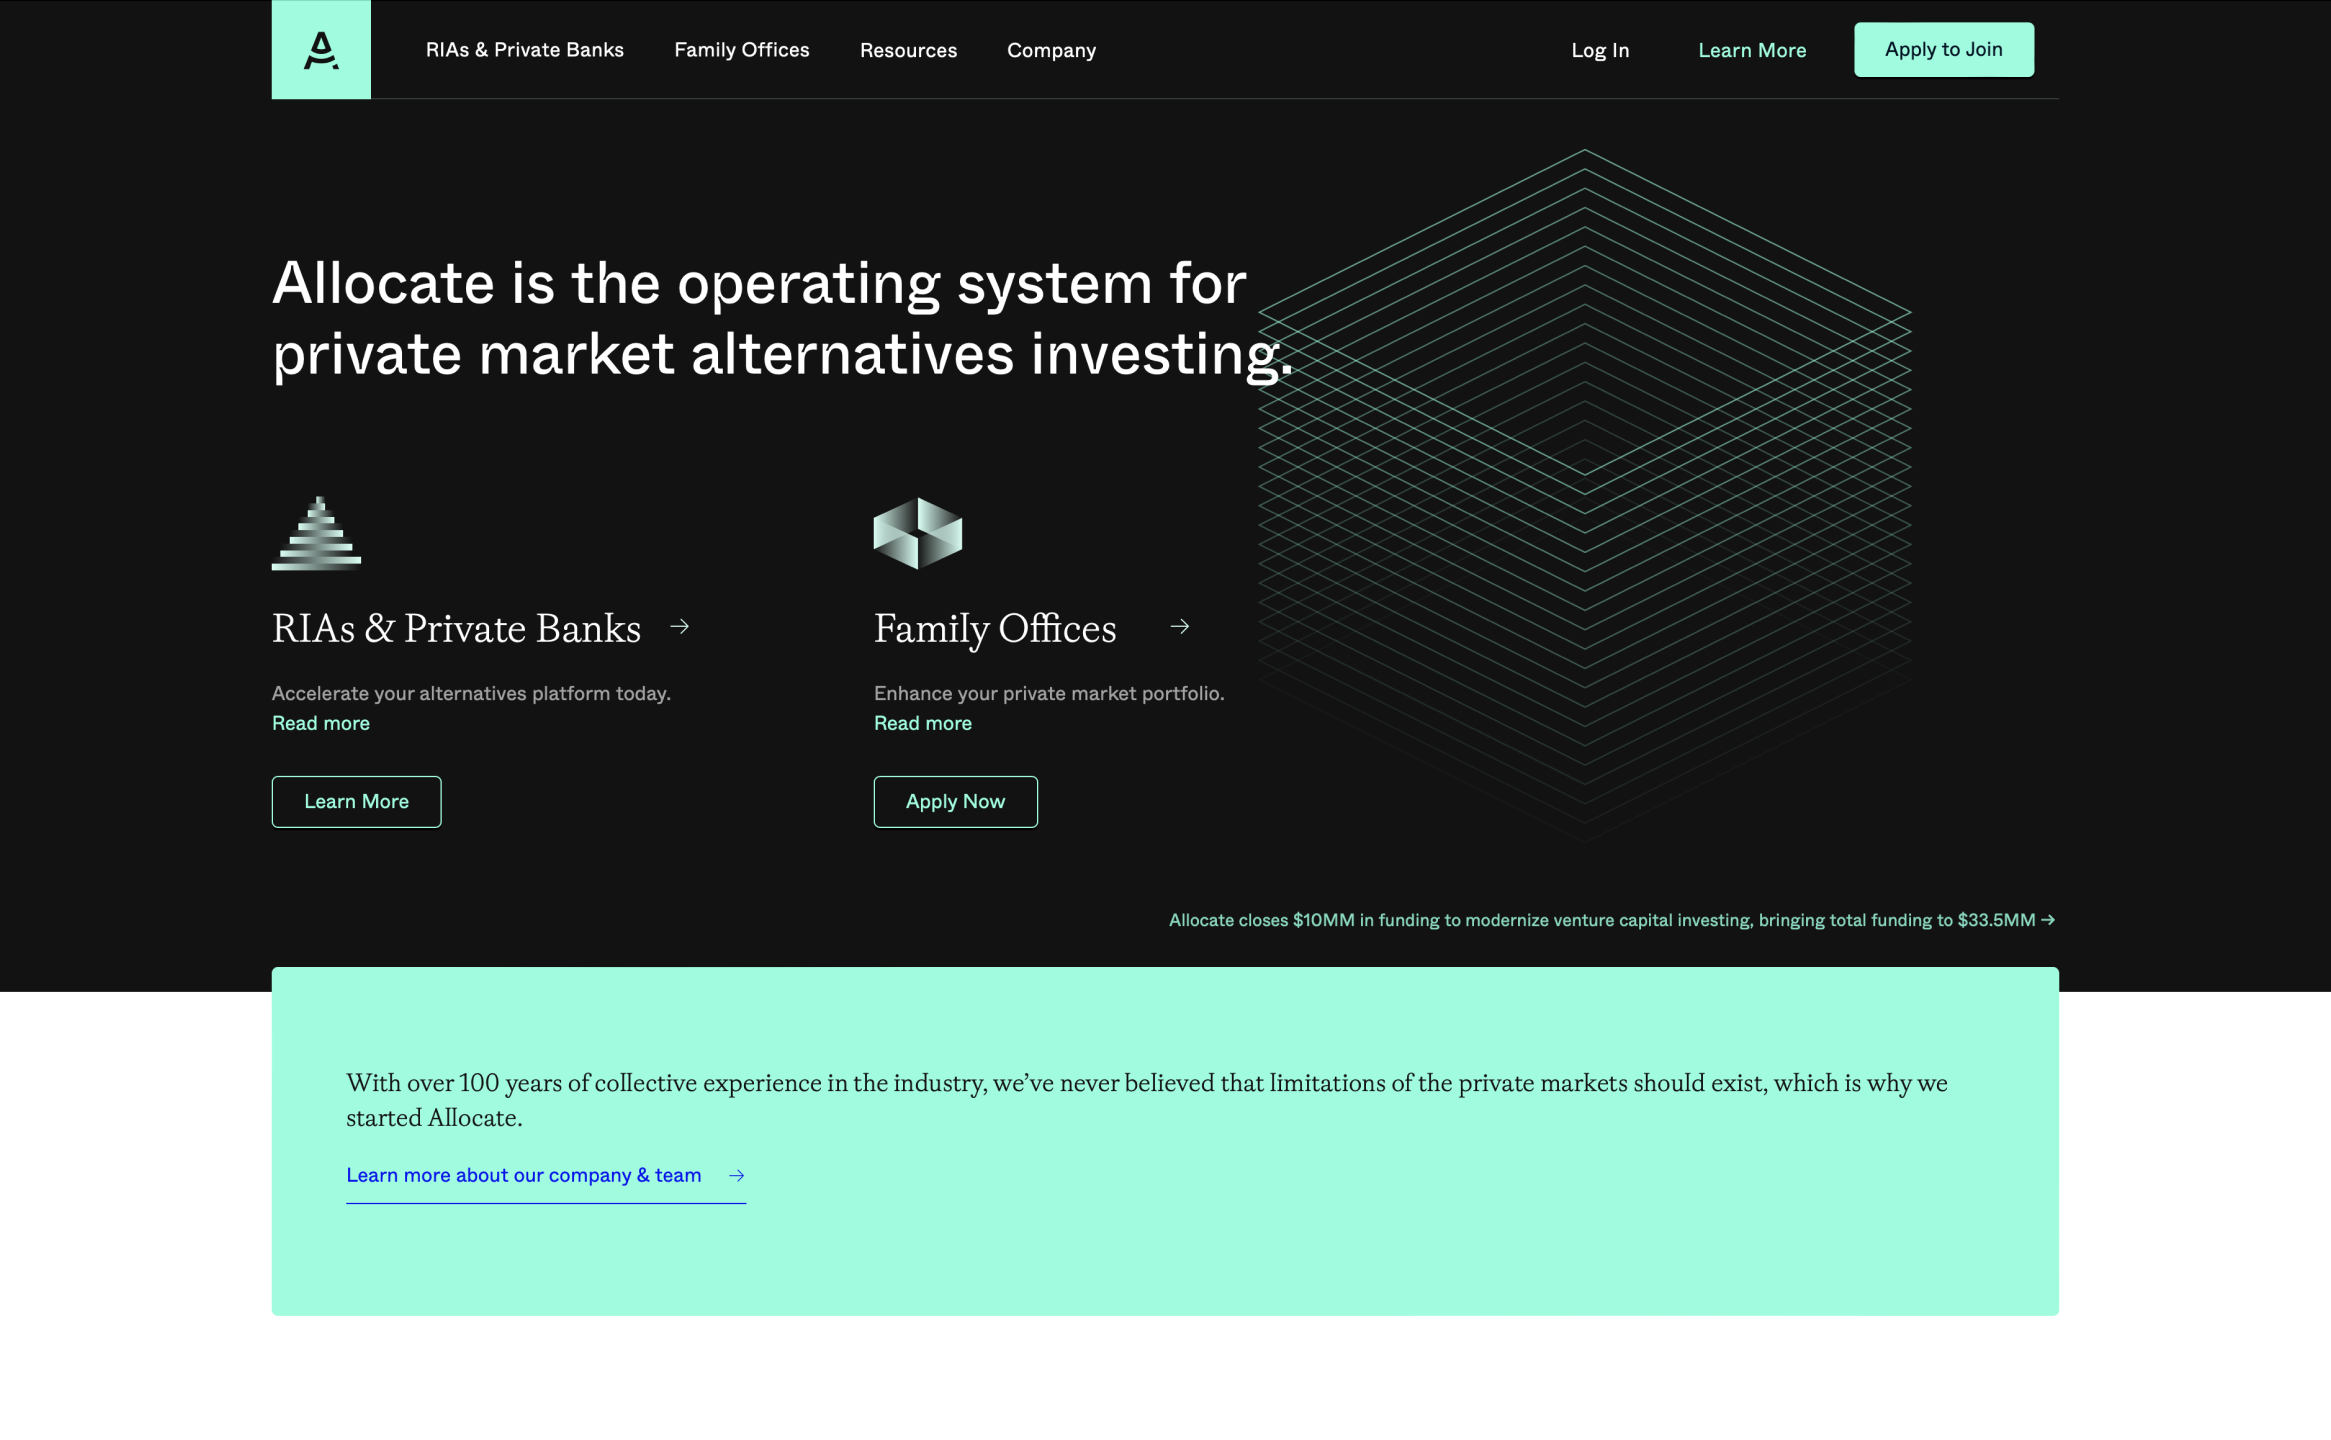Click the cube Family Offices icon
Screen dimensions: 2331x1440
point(917,533)
